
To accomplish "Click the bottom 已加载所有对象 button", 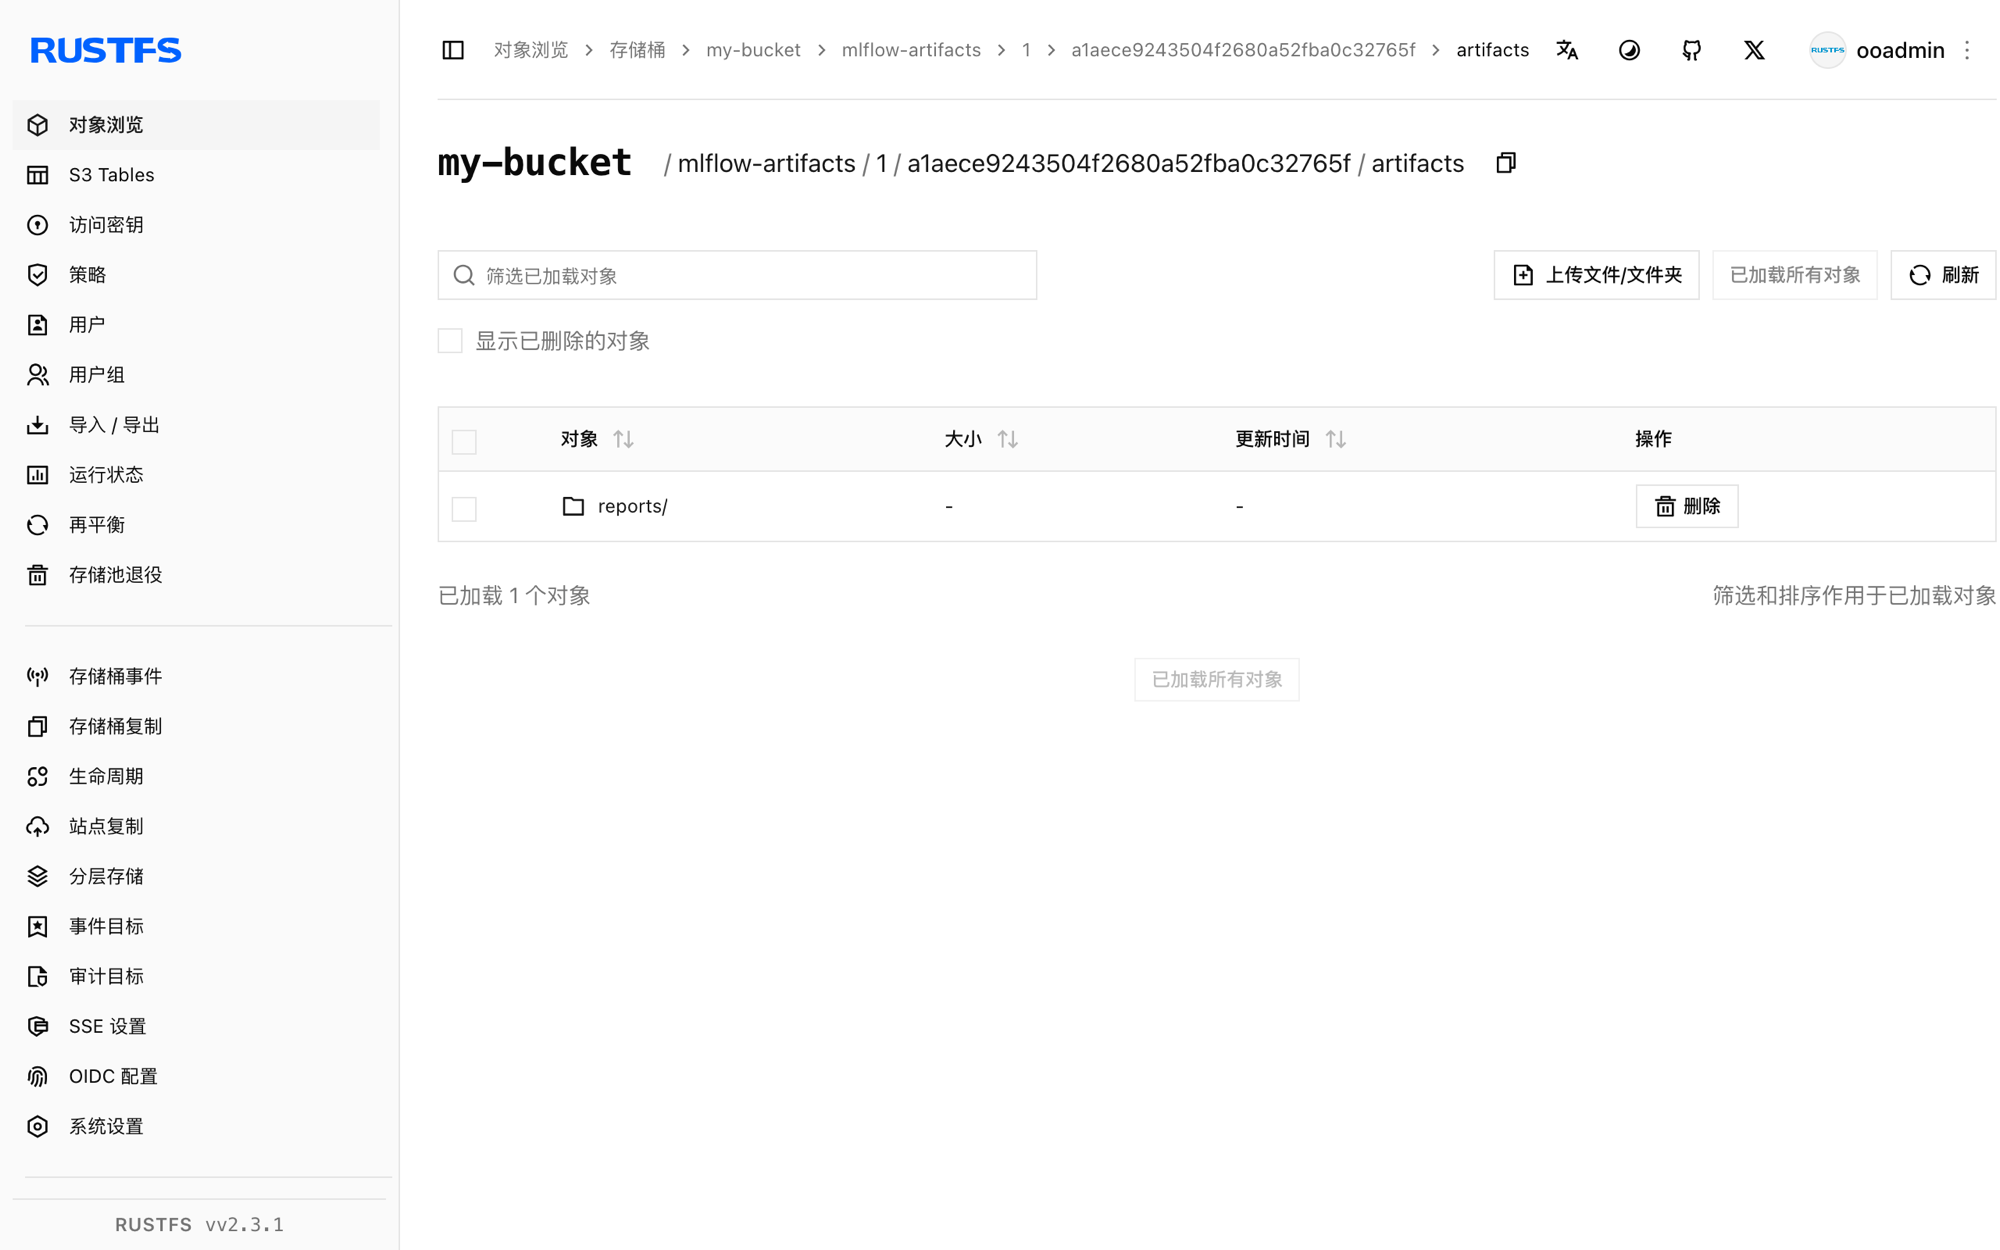I will pos(1216,680).
